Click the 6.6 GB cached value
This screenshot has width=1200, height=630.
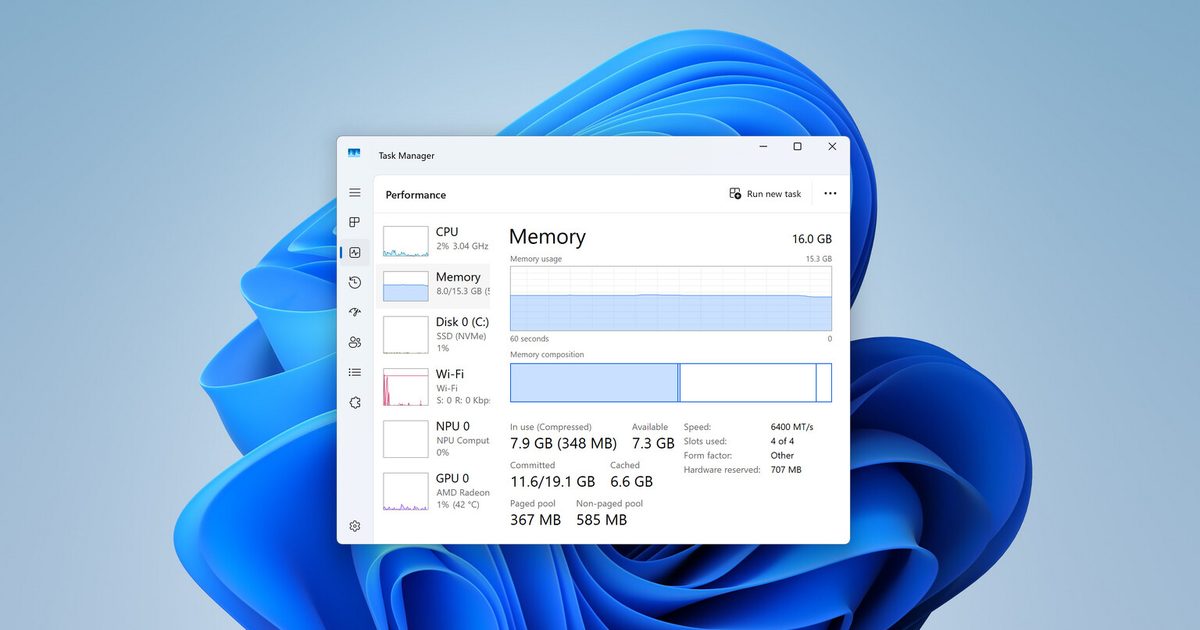[632, 481]
